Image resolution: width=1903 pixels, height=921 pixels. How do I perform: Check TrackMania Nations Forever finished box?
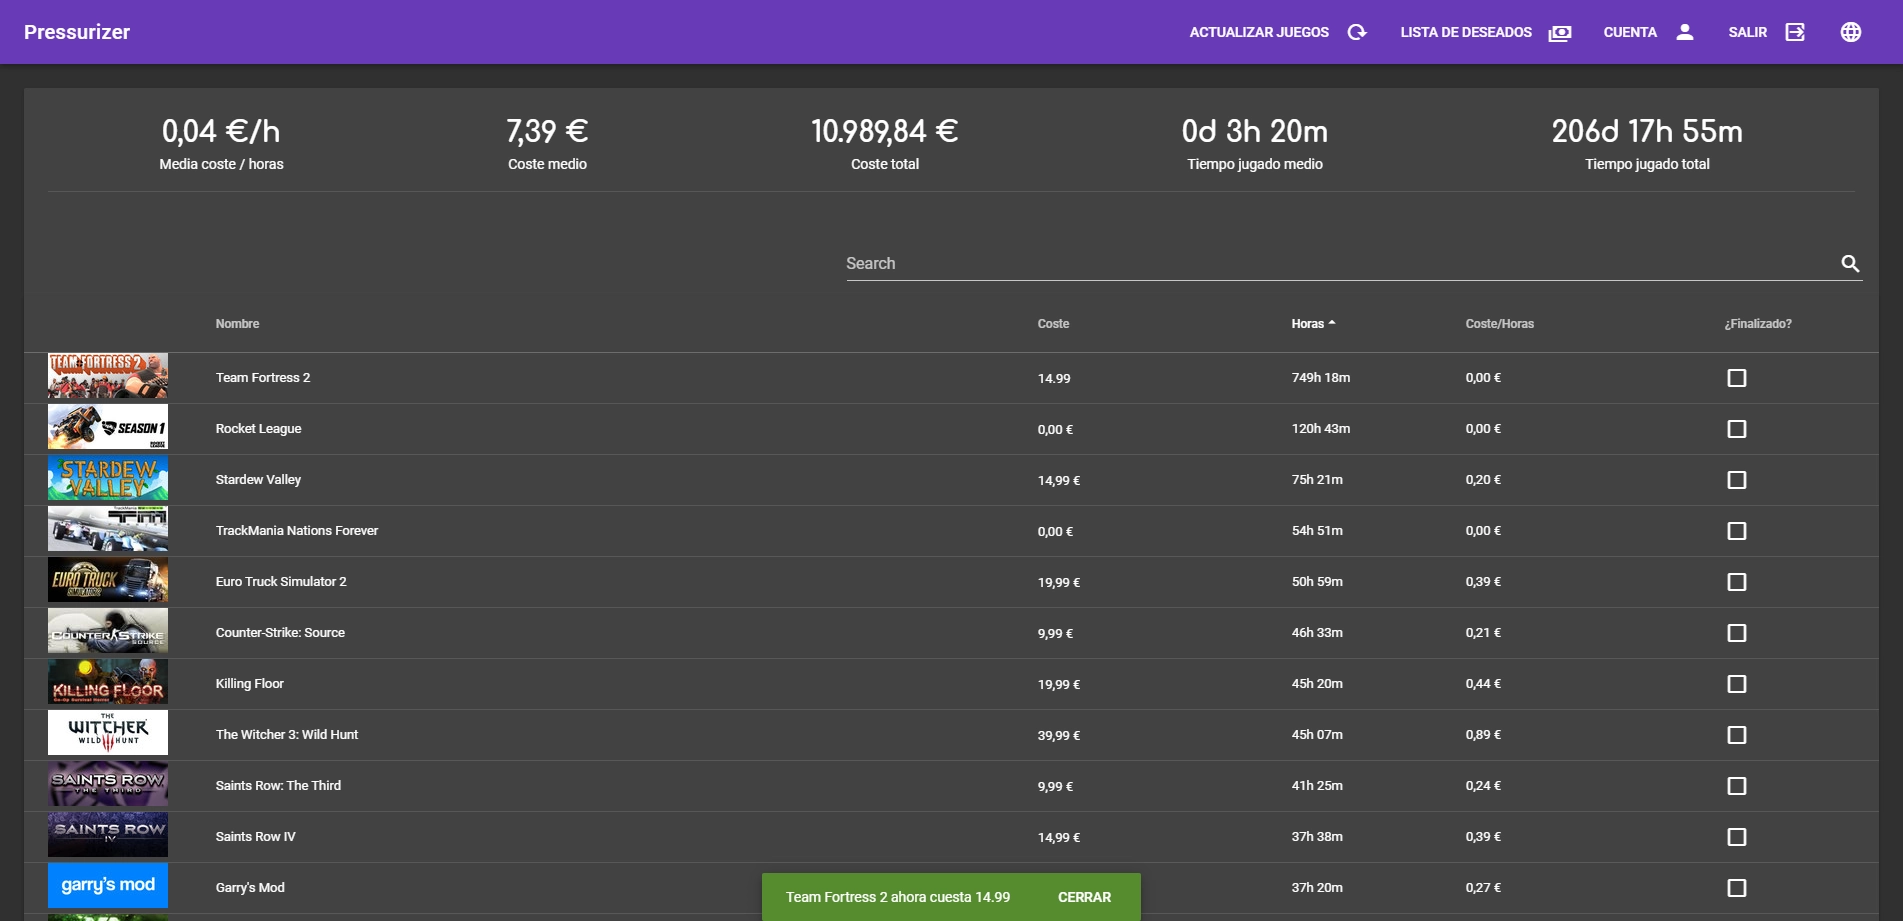[1737, 531]
